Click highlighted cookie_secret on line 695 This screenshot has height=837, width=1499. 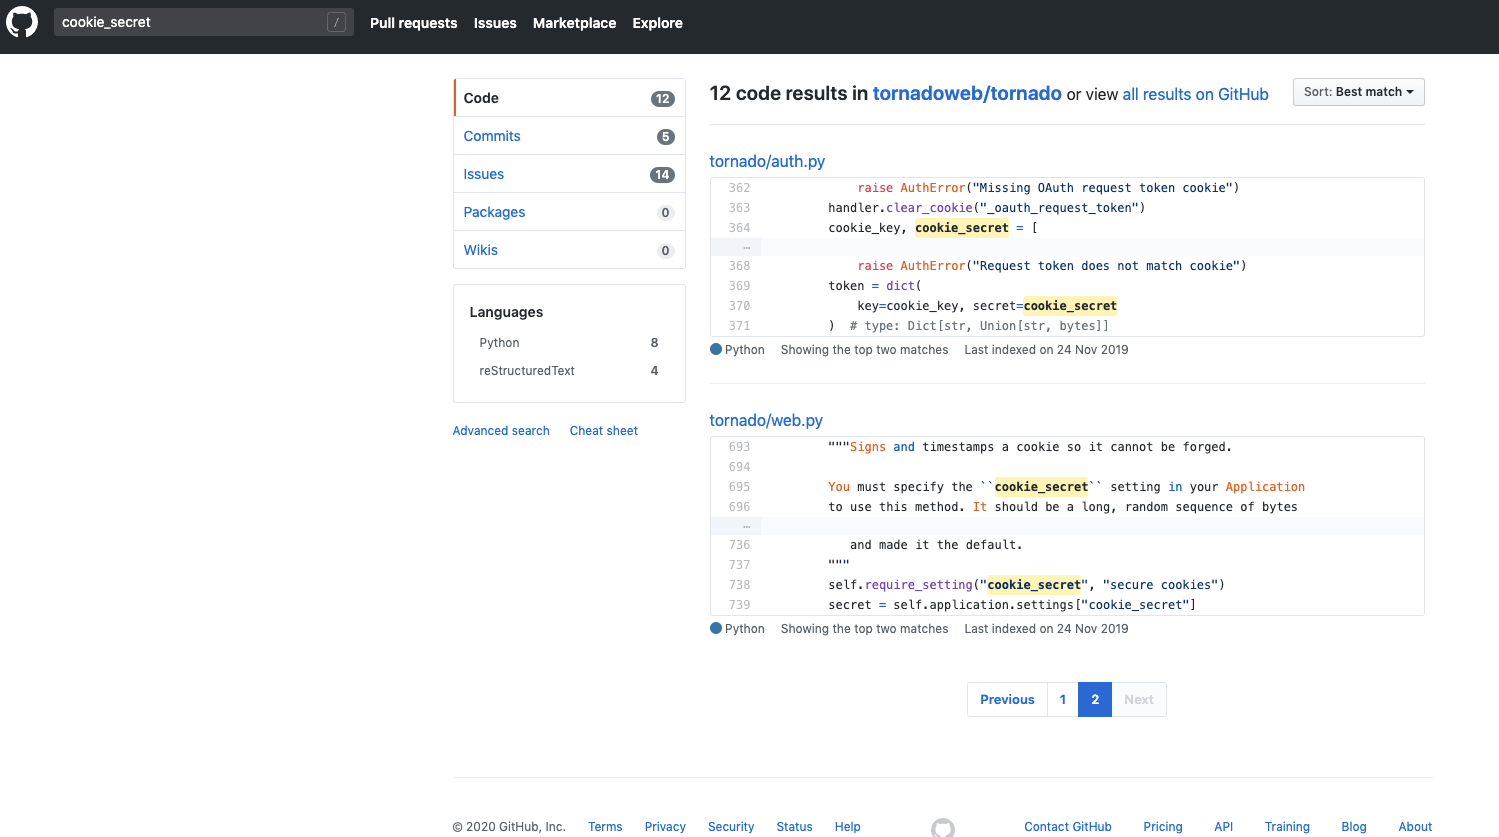(1041, 487)
